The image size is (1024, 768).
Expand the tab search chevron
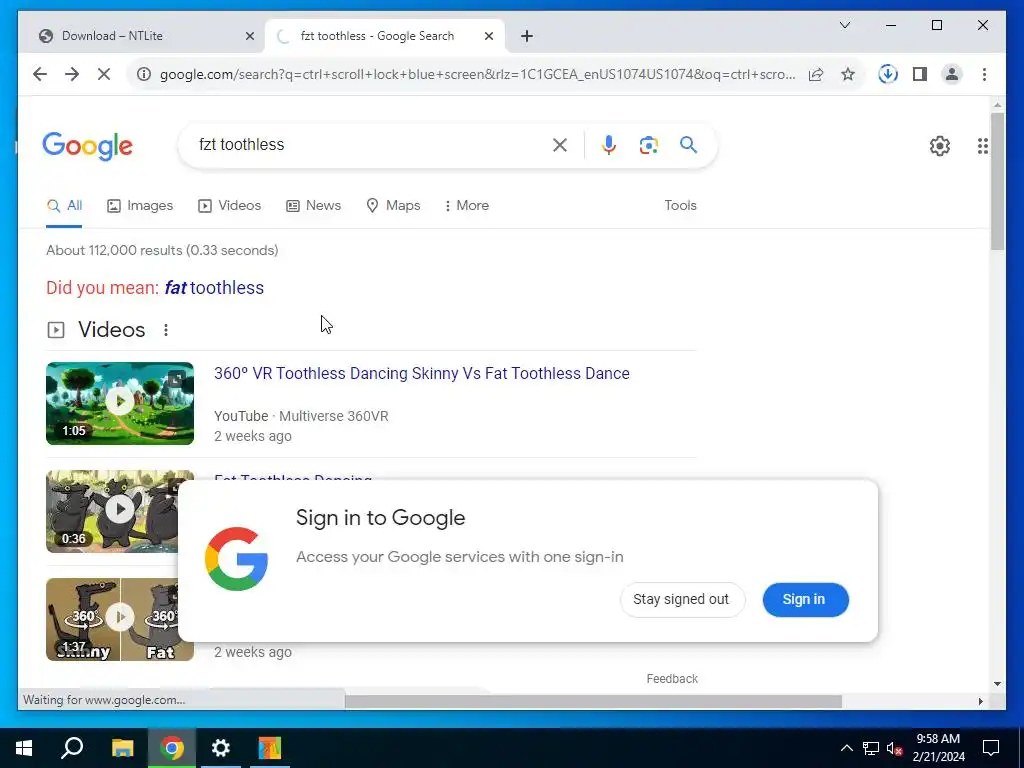pyautogui.click(x=844, y=25)
